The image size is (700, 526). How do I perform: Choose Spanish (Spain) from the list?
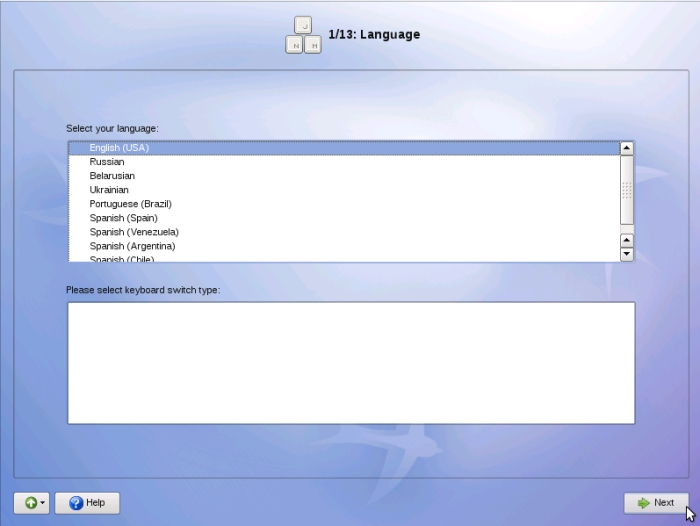pyautogui.click(x=123, y=218)
